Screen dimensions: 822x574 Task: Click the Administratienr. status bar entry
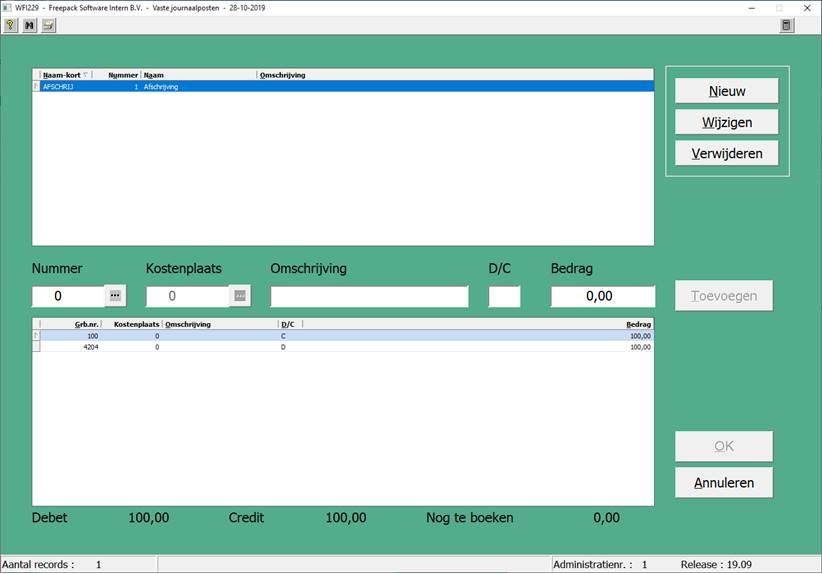coord(600,565)
